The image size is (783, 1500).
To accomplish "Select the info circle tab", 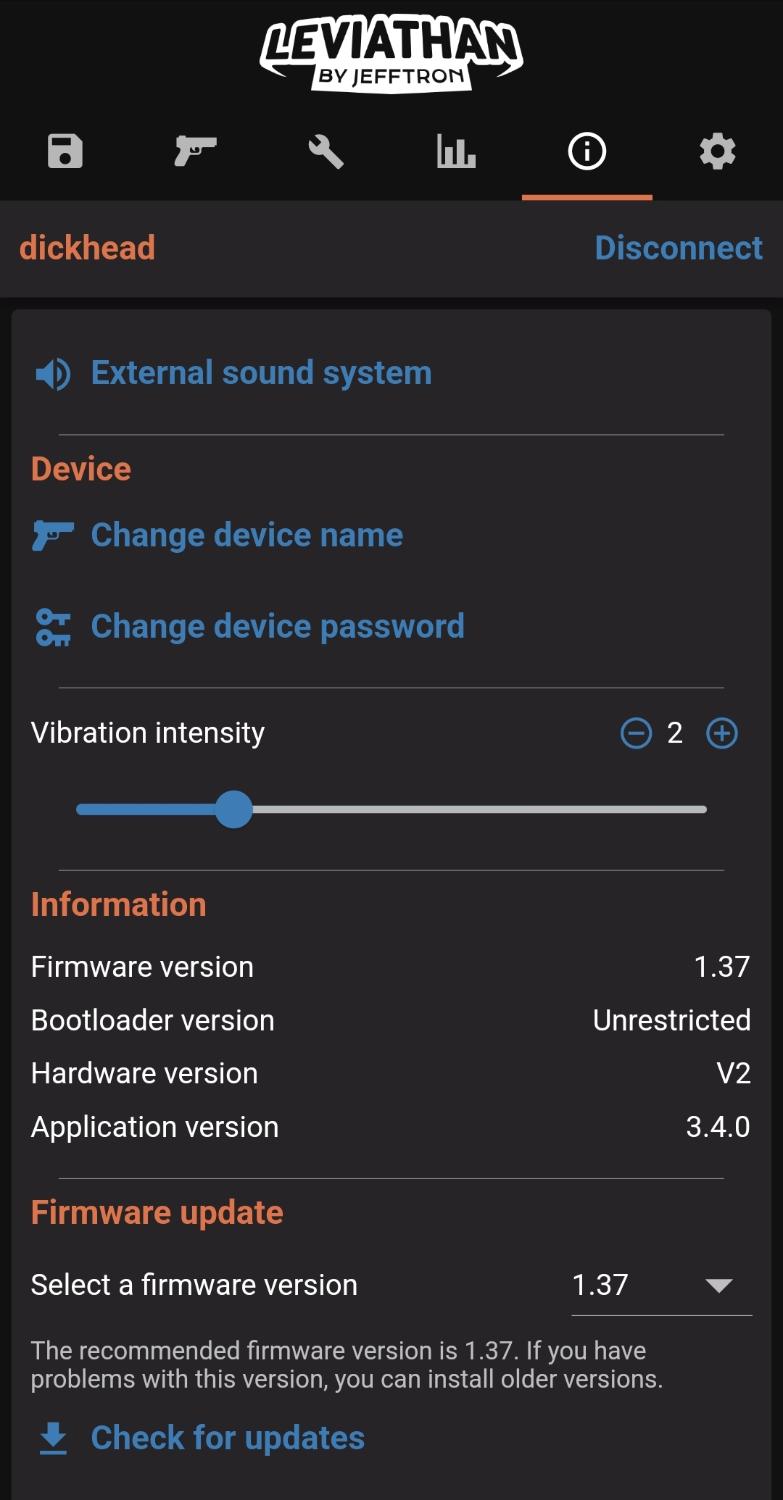I will 587,152.
